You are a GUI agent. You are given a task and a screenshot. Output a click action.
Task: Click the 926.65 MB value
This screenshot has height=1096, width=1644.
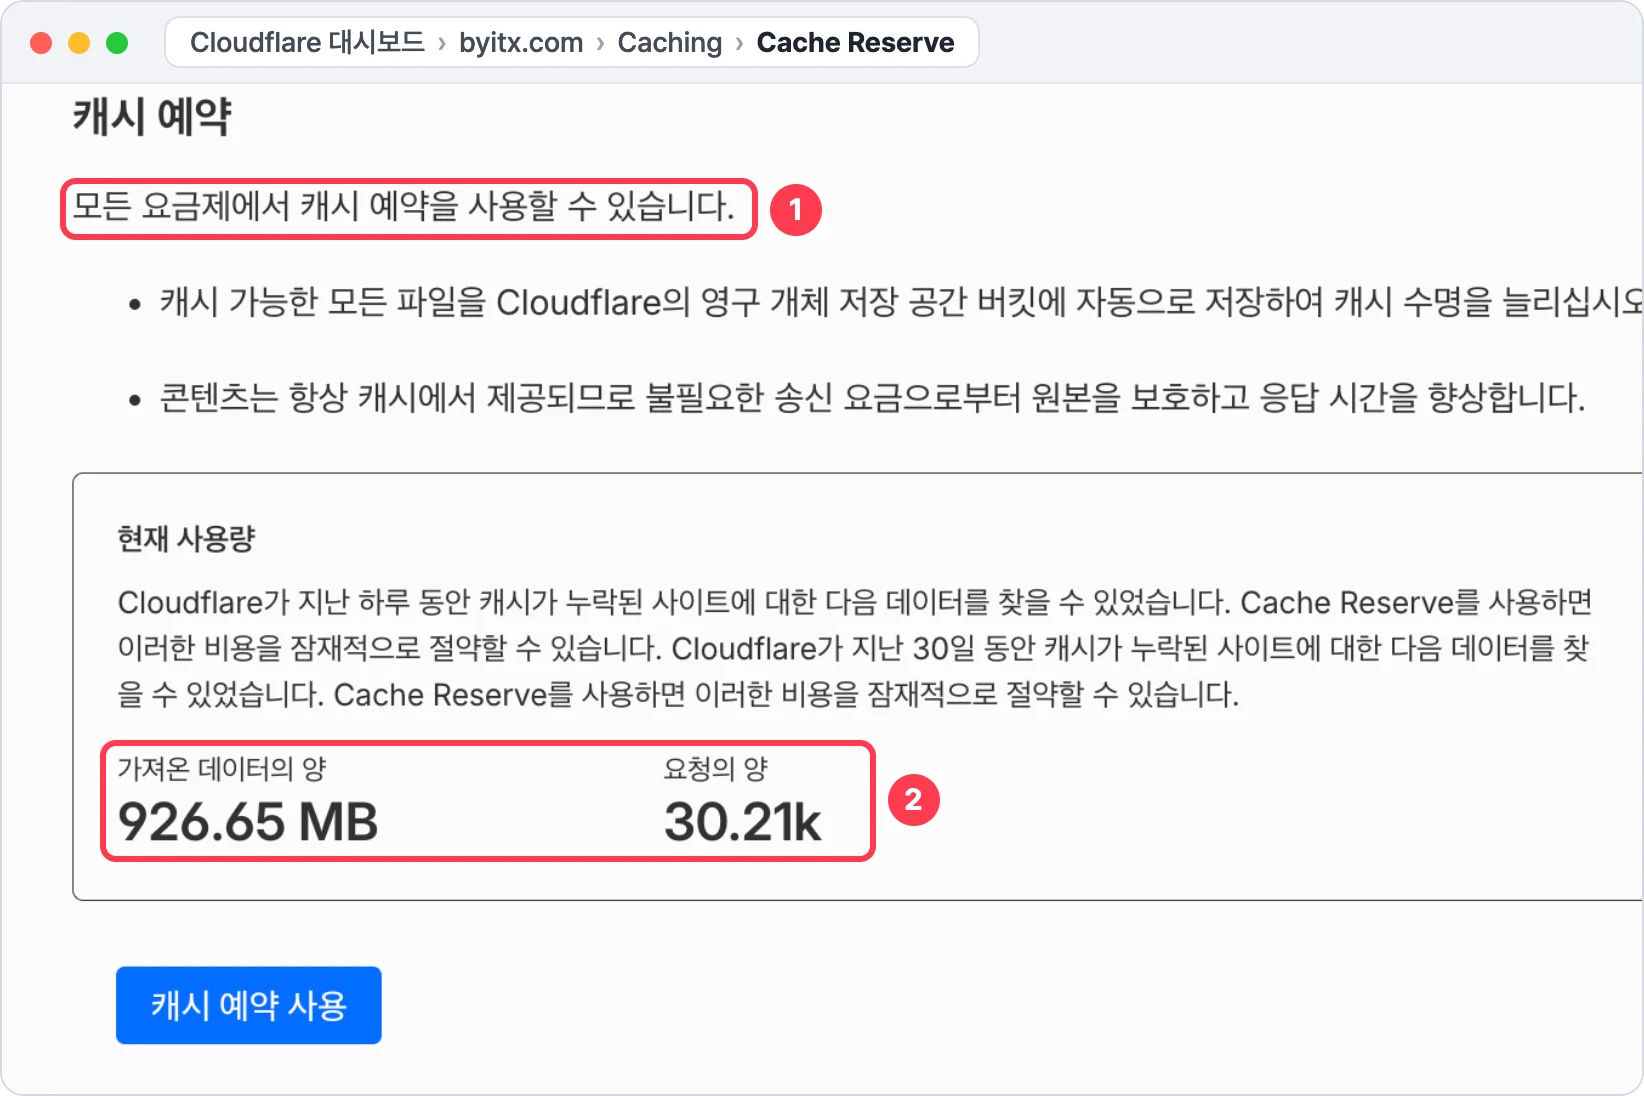point(248,822)
